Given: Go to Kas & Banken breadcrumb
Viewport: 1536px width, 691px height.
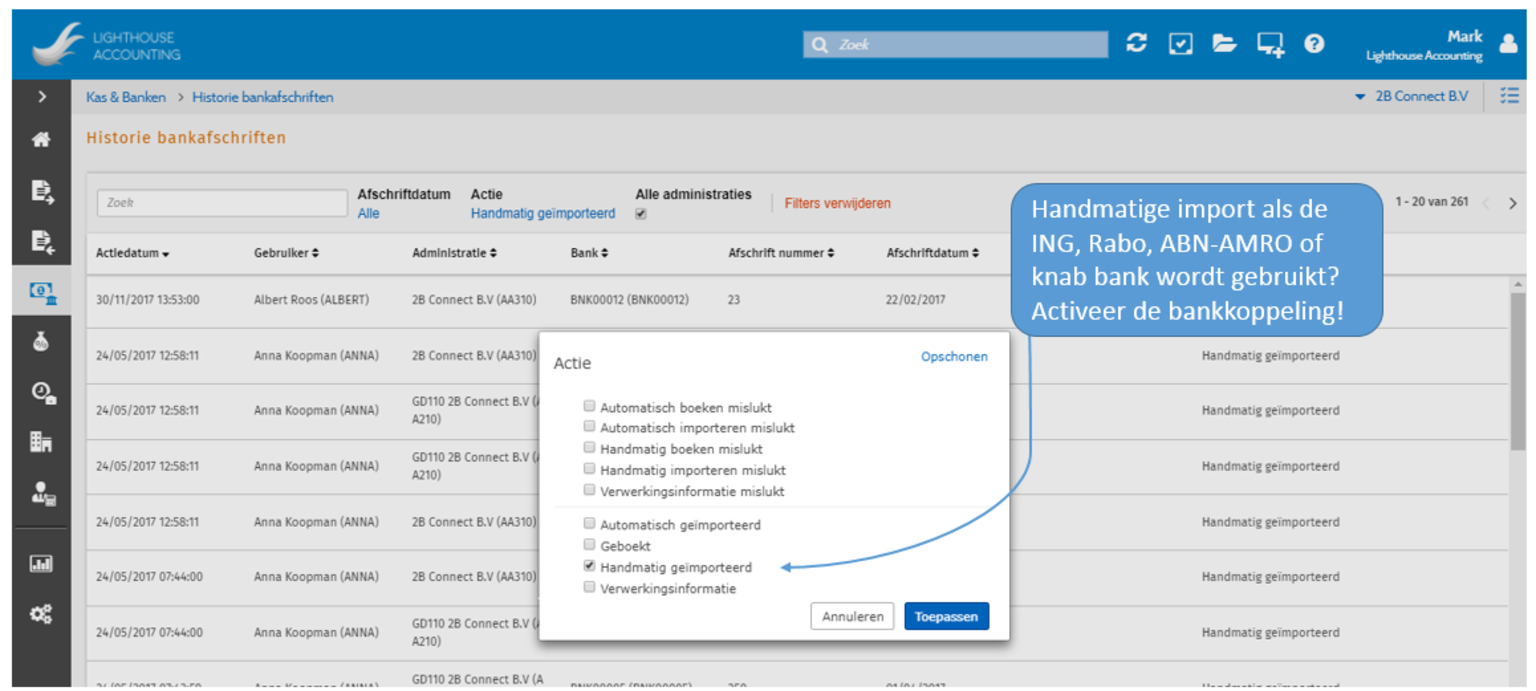Looking at the screenshot, I should 126,97.
